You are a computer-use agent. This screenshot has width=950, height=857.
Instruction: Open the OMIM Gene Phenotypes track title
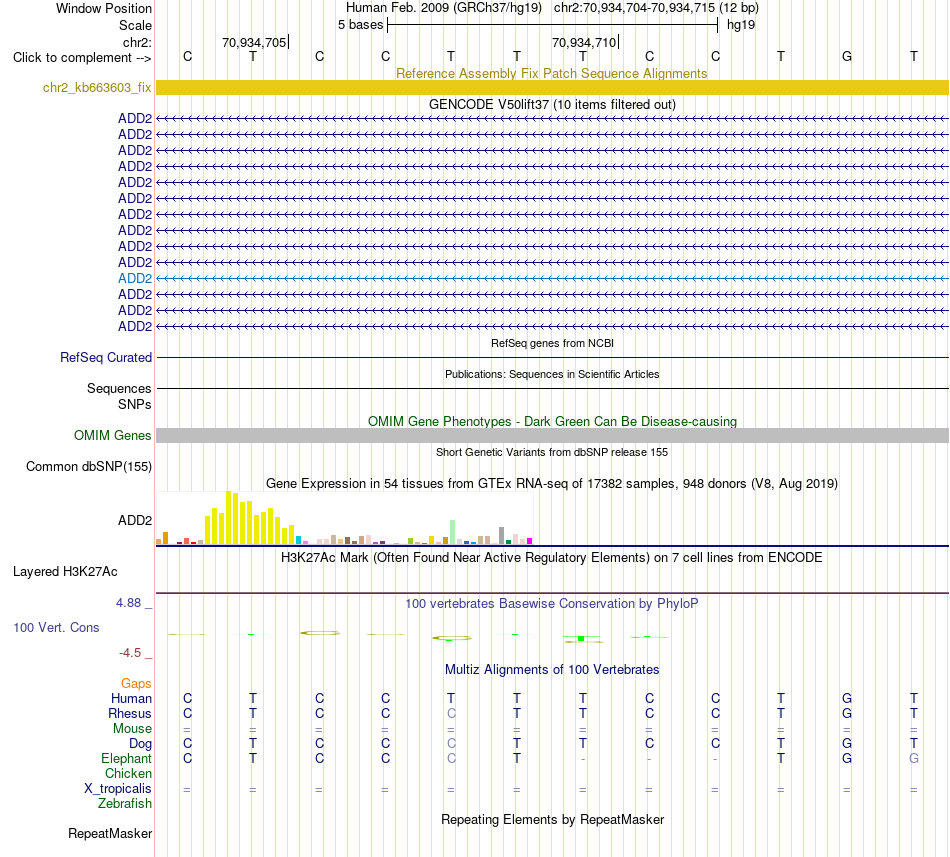(552, 422)
